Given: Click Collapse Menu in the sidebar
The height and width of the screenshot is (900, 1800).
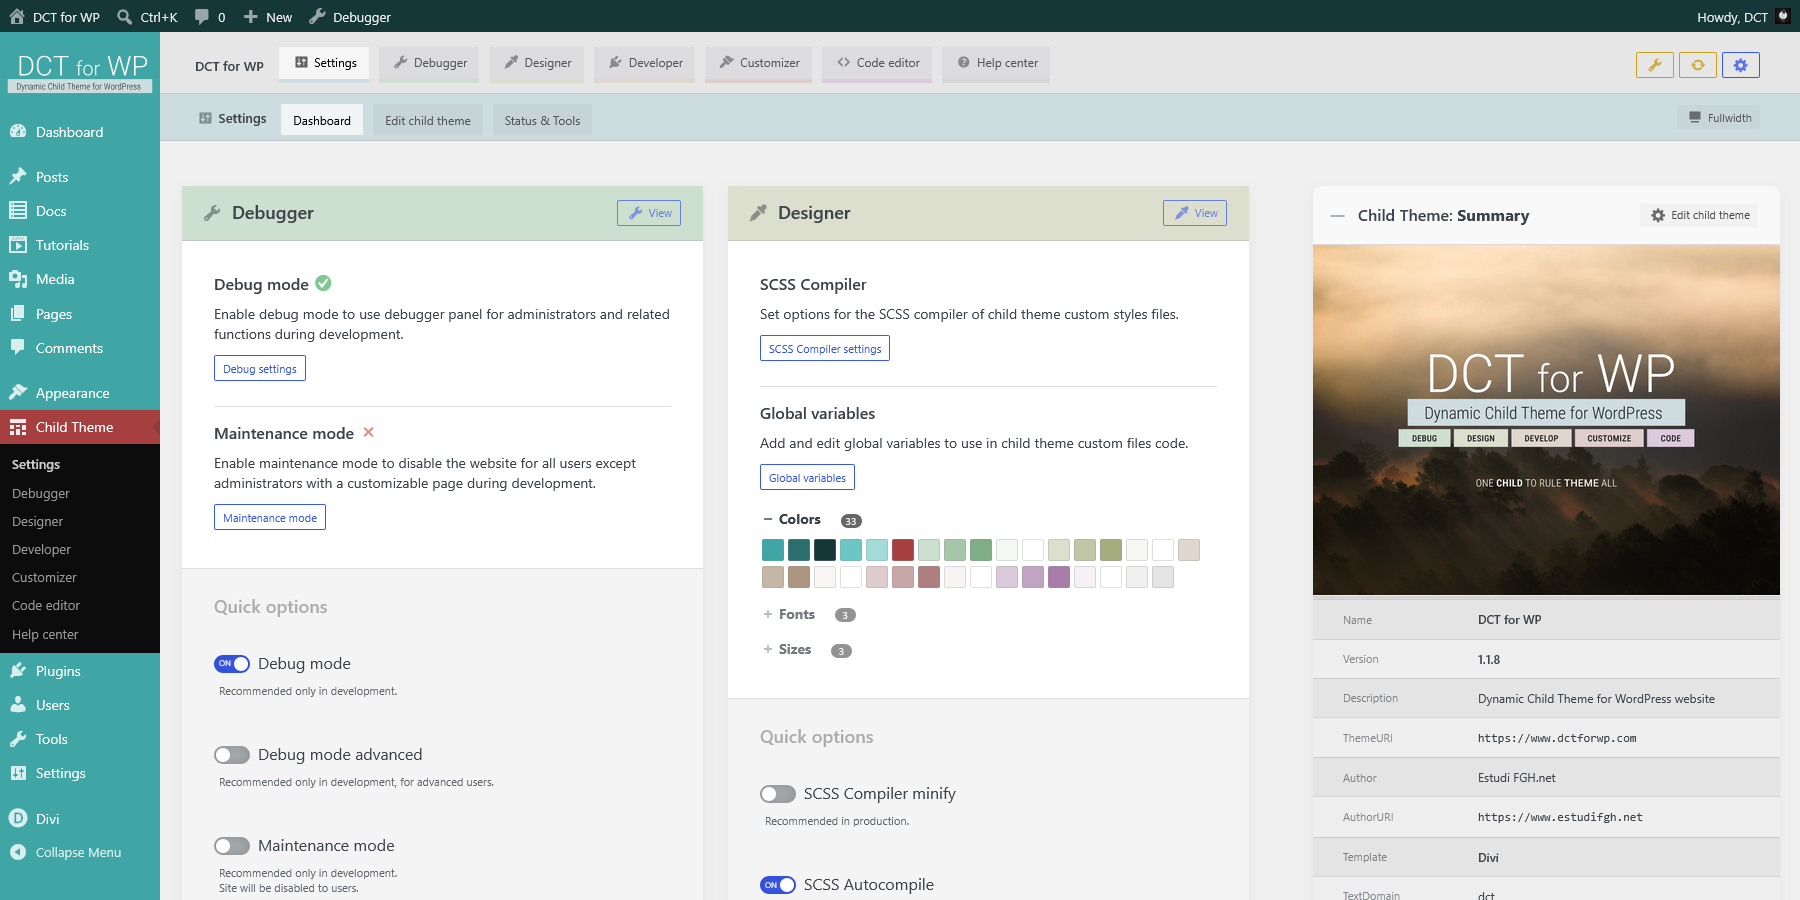Looking at the screenshot, I should coord(80,852).
